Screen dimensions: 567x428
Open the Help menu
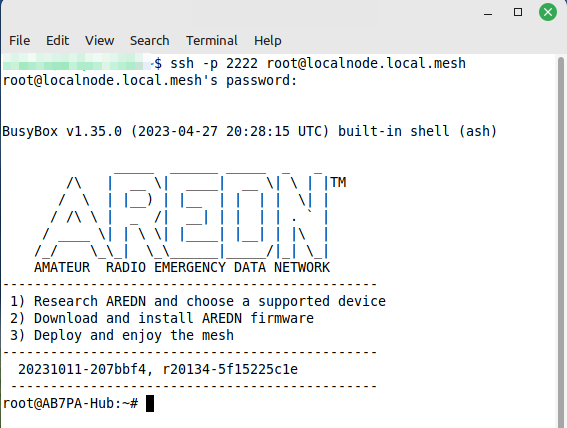tap(268, 40)
